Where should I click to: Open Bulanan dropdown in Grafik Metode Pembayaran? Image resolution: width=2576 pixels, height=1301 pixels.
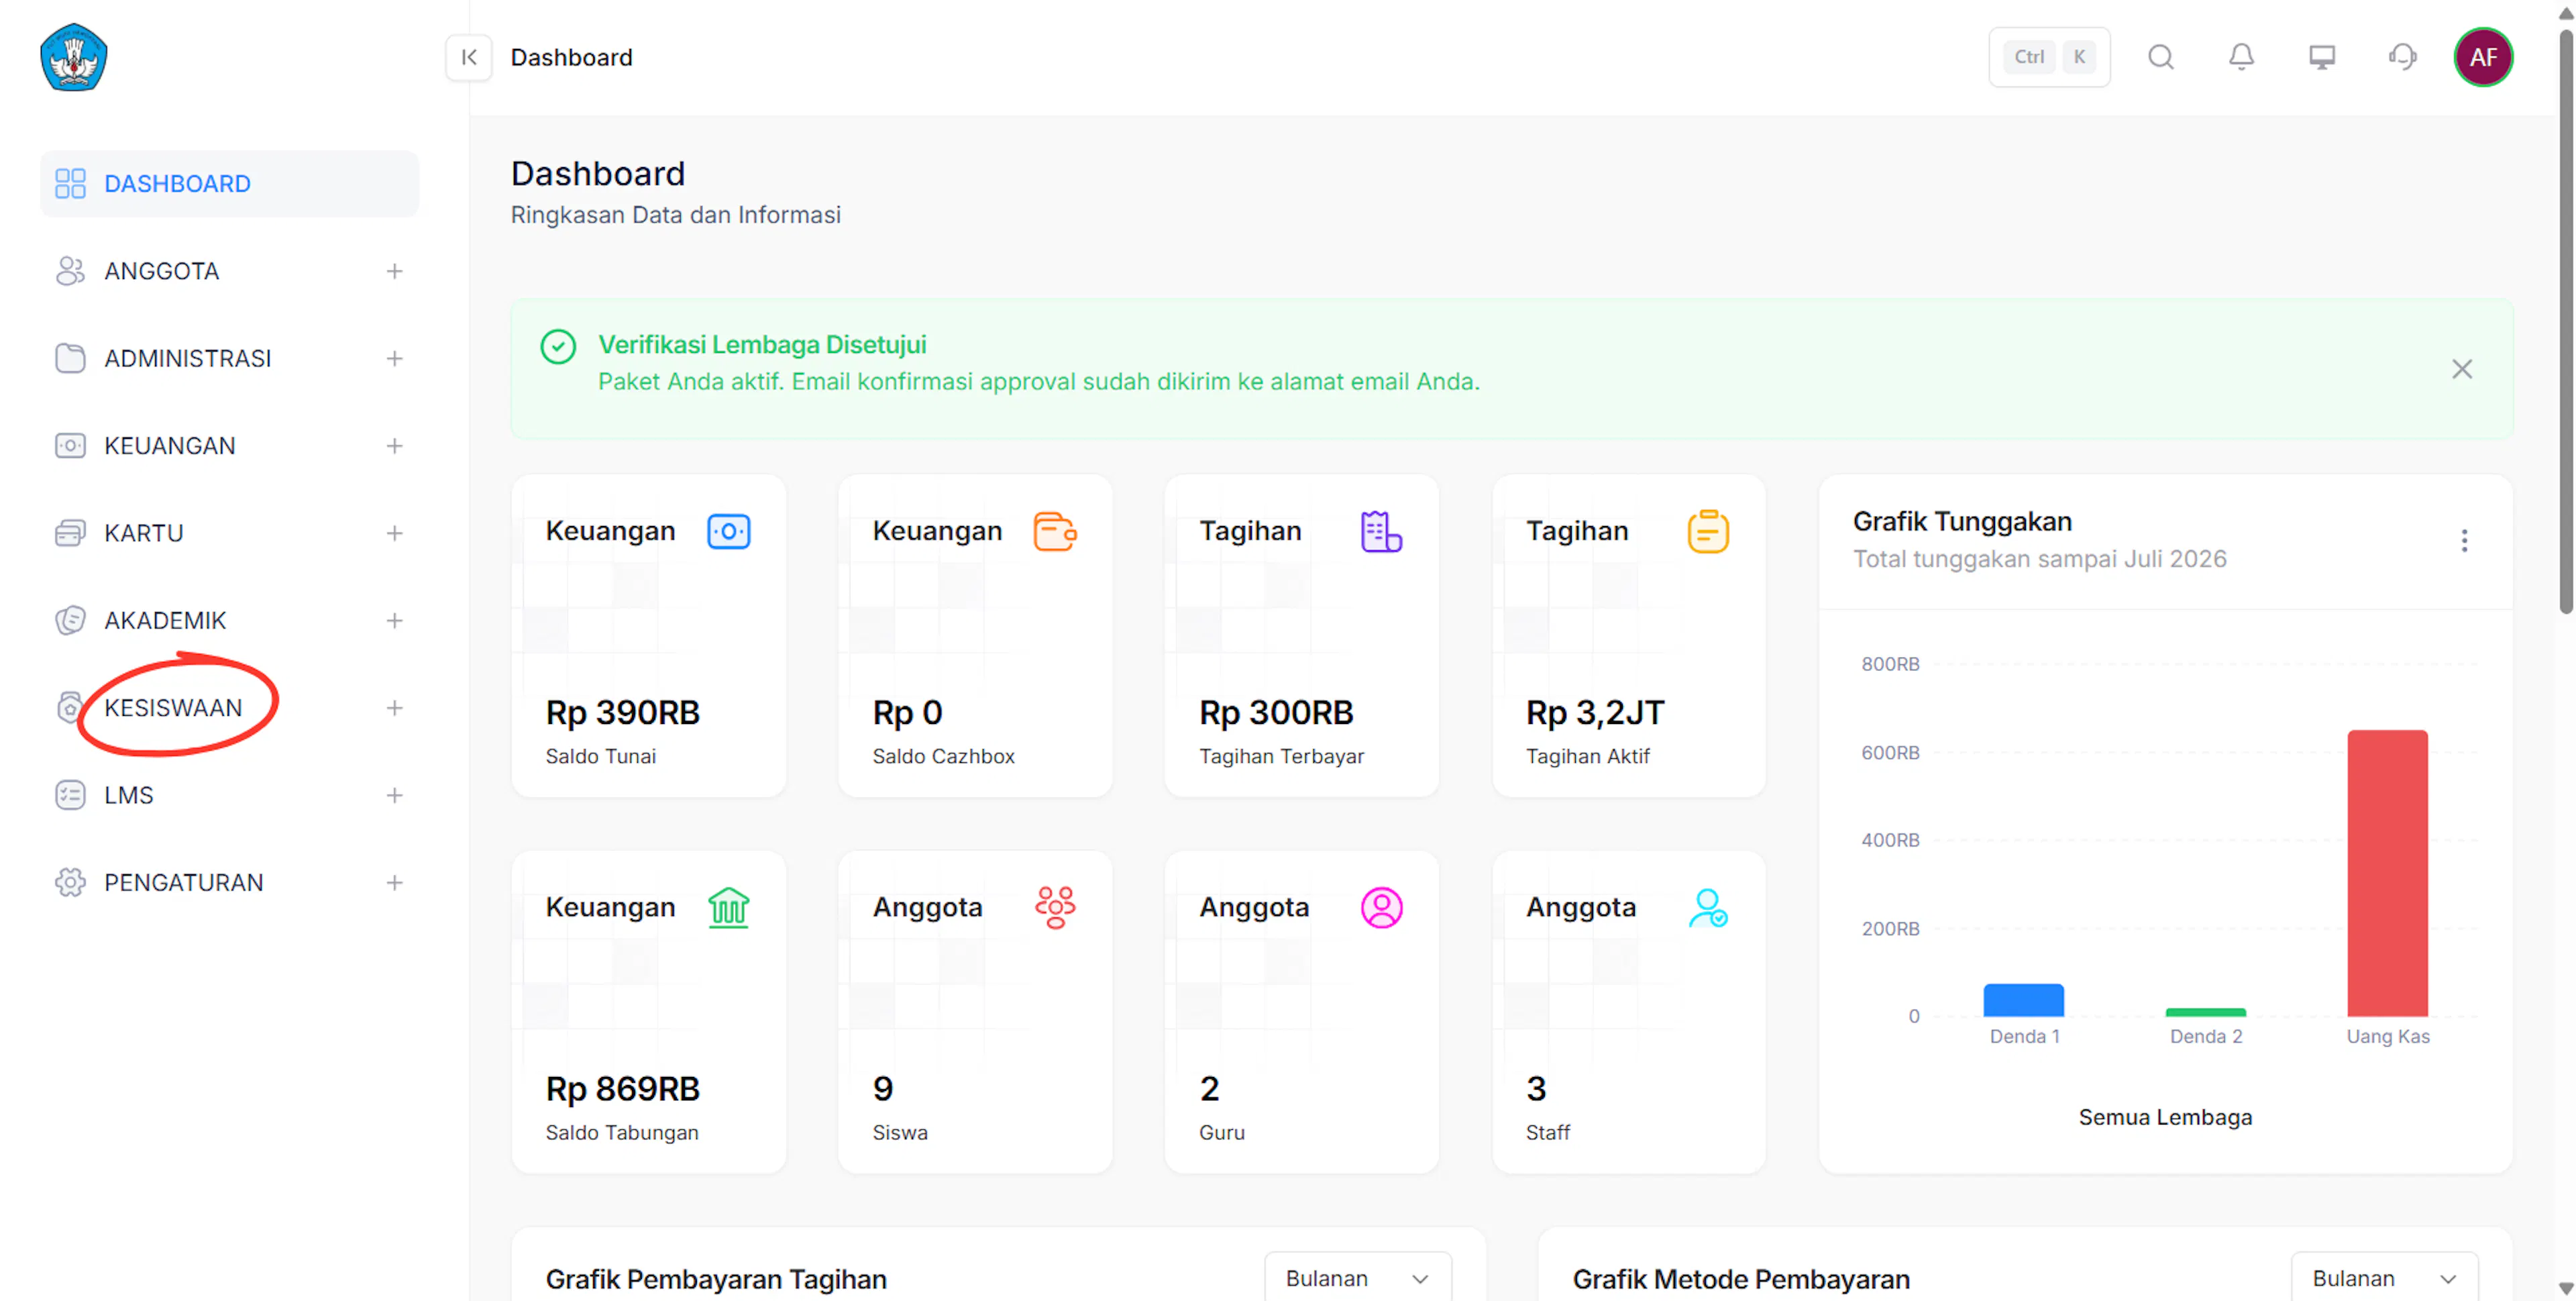click(x=2384, y=1278)
